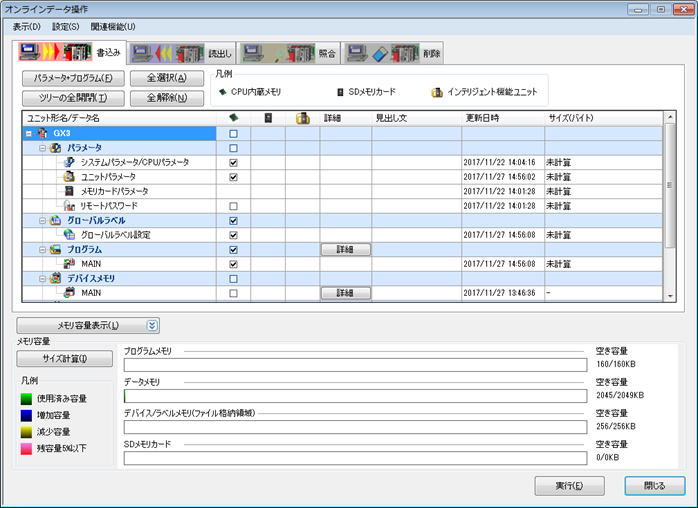Check the device memory MAIN checkbox

coord(233,293)
